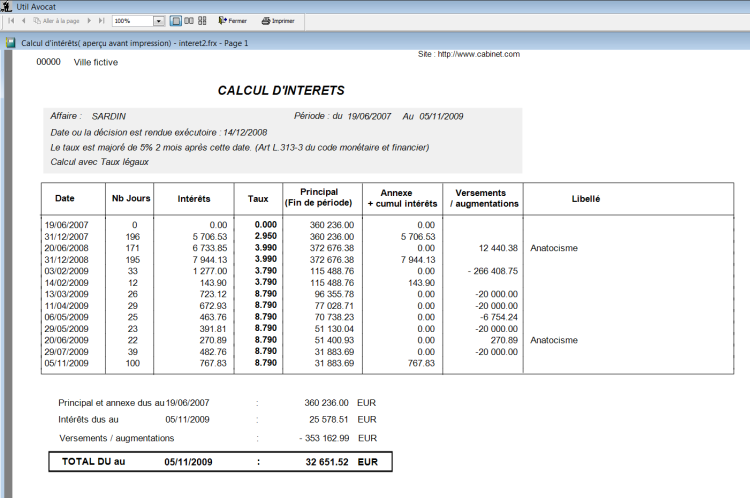Viewport: 750px width, 498px height.
Task: Click principal value 115 488.76 on 03/02/2009 row
Action: [x=332, y=271]
